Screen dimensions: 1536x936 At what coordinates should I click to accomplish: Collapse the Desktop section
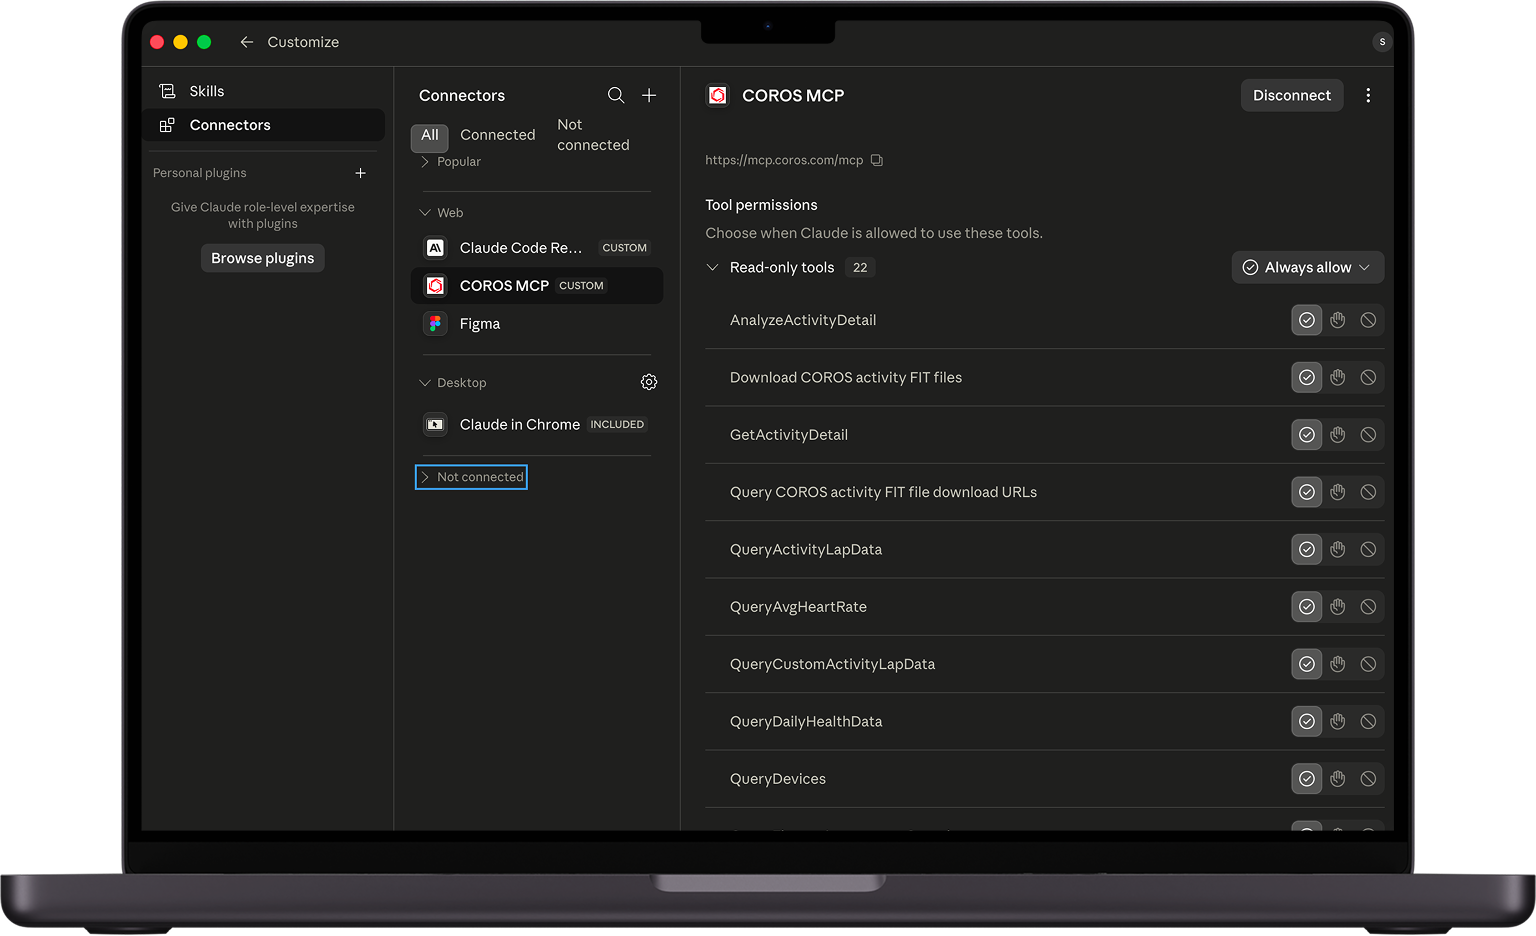(453, 383)
